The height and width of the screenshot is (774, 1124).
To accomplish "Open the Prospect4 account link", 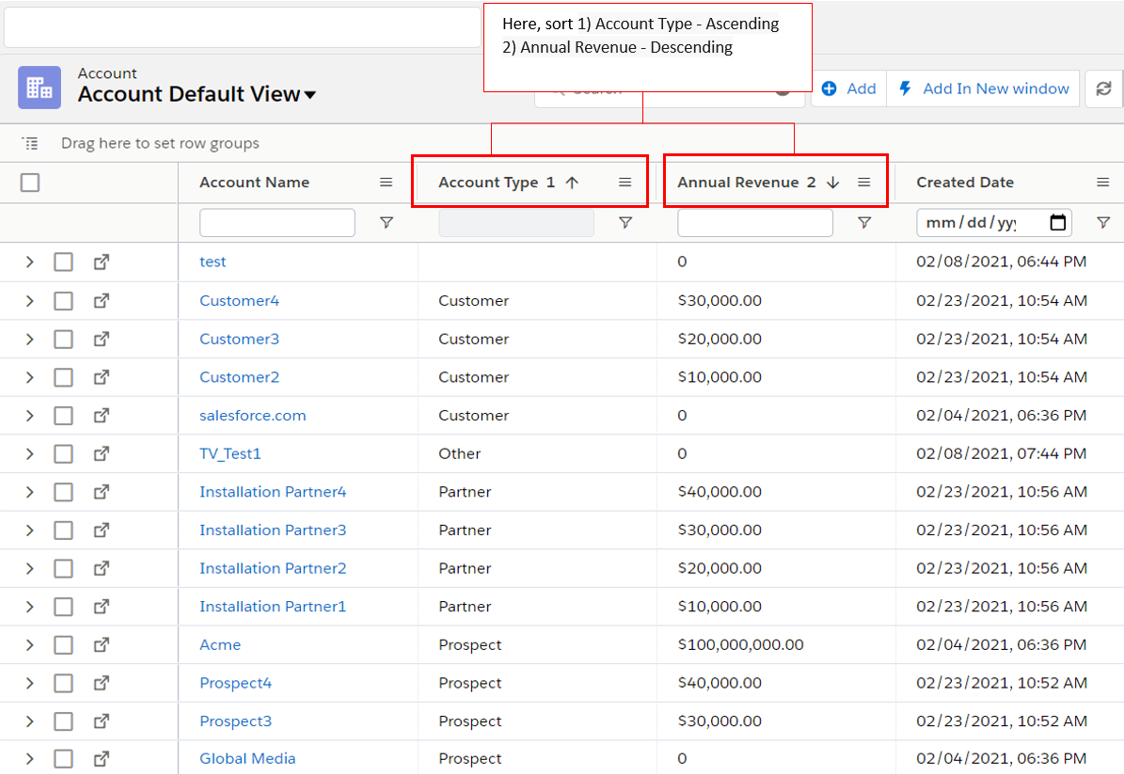I will [x=235, y=683].
